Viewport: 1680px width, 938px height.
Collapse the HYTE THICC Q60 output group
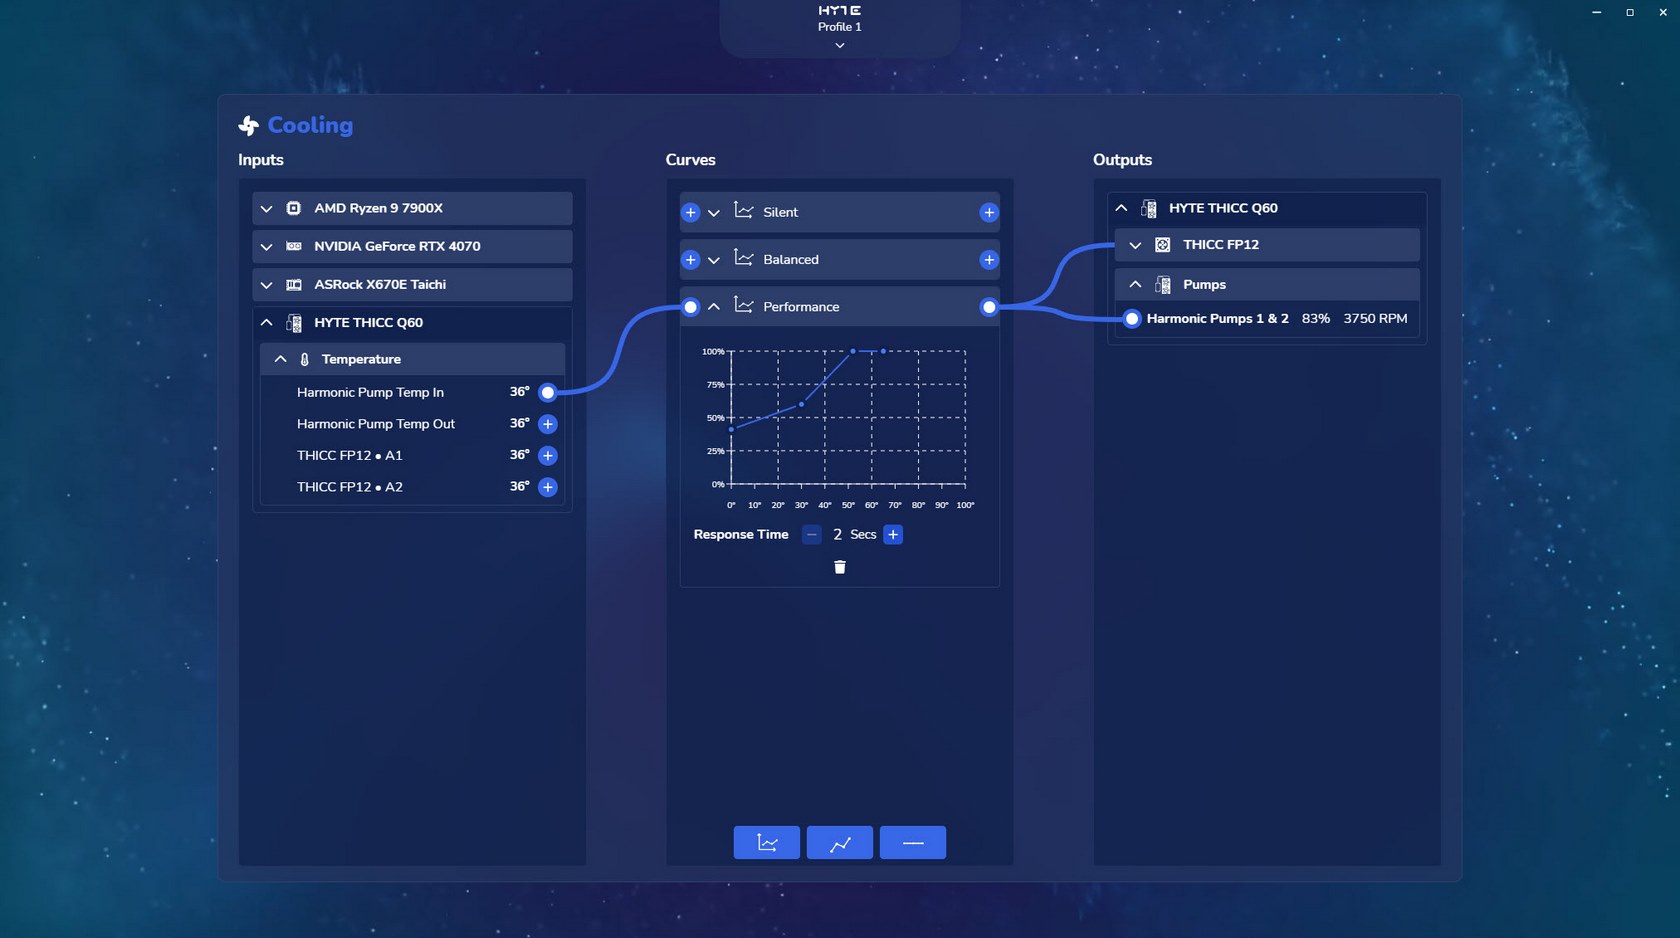pos(1122,208)
